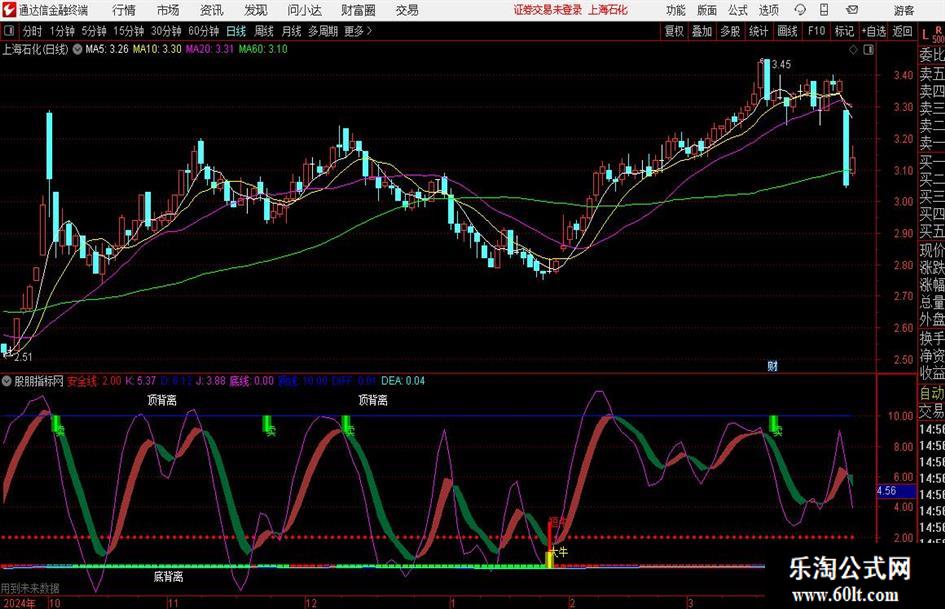Click the 复权 button
Image resolution: width=945 pixels, height=609 pixels.
pos(674,31)
